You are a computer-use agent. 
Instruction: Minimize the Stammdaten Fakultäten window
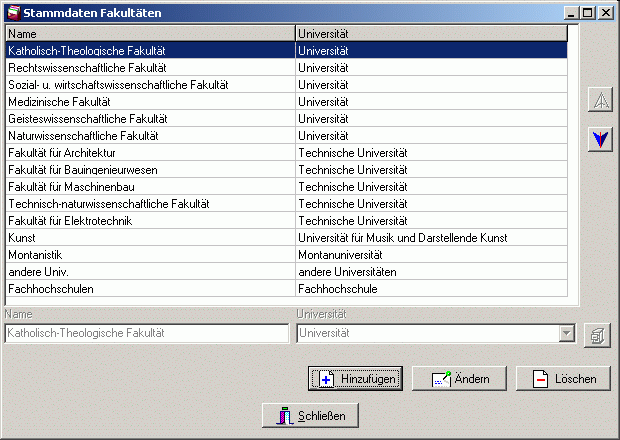point(571,13)
